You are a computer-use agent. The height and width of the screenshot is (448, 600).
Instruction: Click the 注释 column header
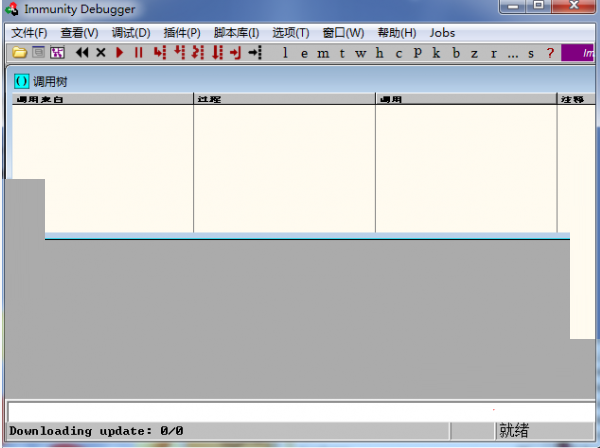[x=576, y=99]
